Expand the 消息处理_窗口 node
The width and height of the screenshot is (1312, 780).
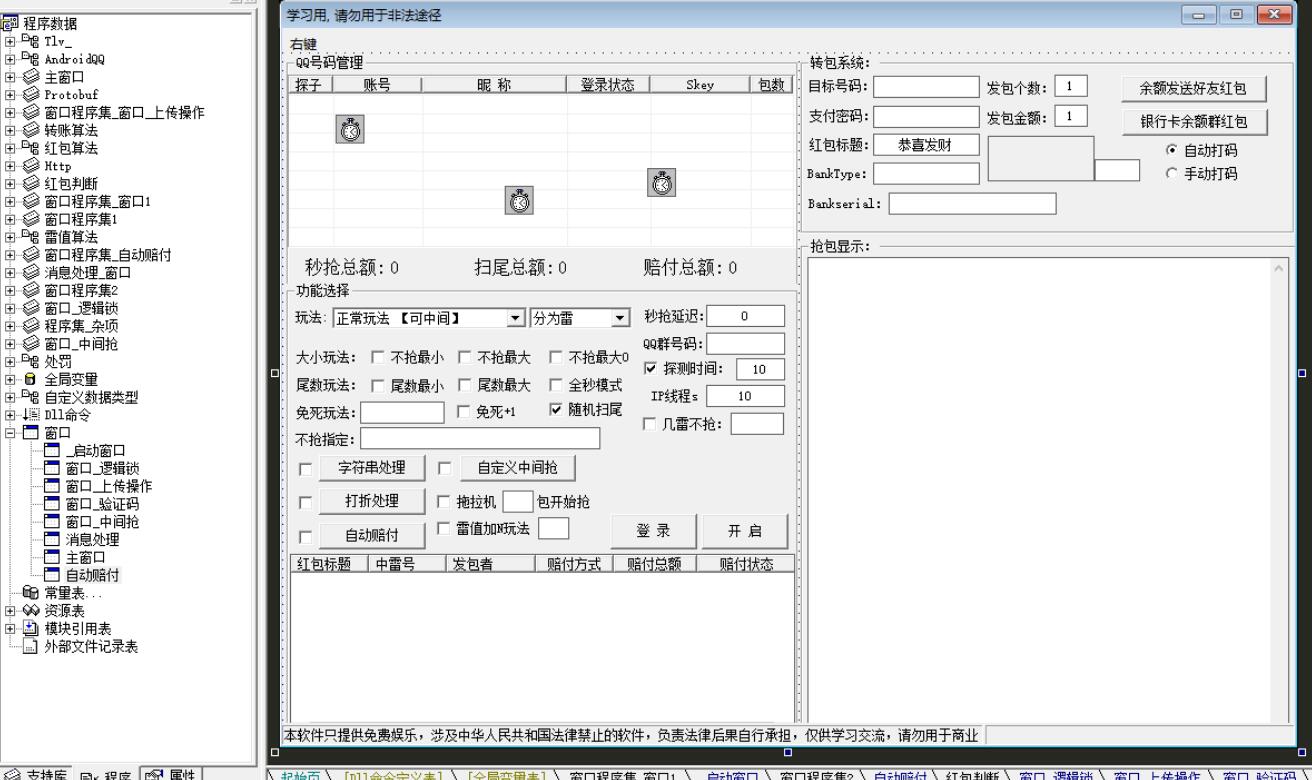[11, 273]
